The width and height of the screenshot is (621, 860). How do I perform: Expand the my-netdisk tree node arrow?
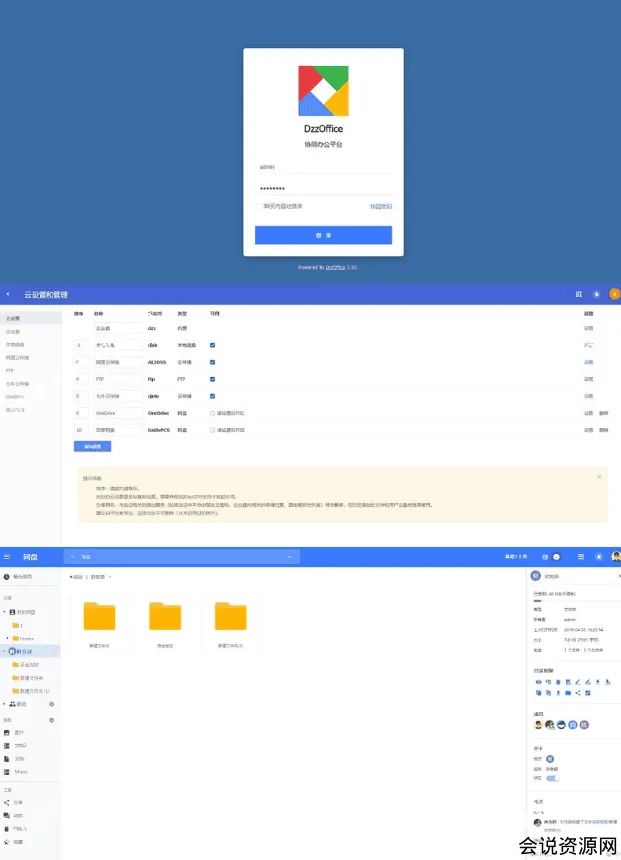click(x=5, y=612)
